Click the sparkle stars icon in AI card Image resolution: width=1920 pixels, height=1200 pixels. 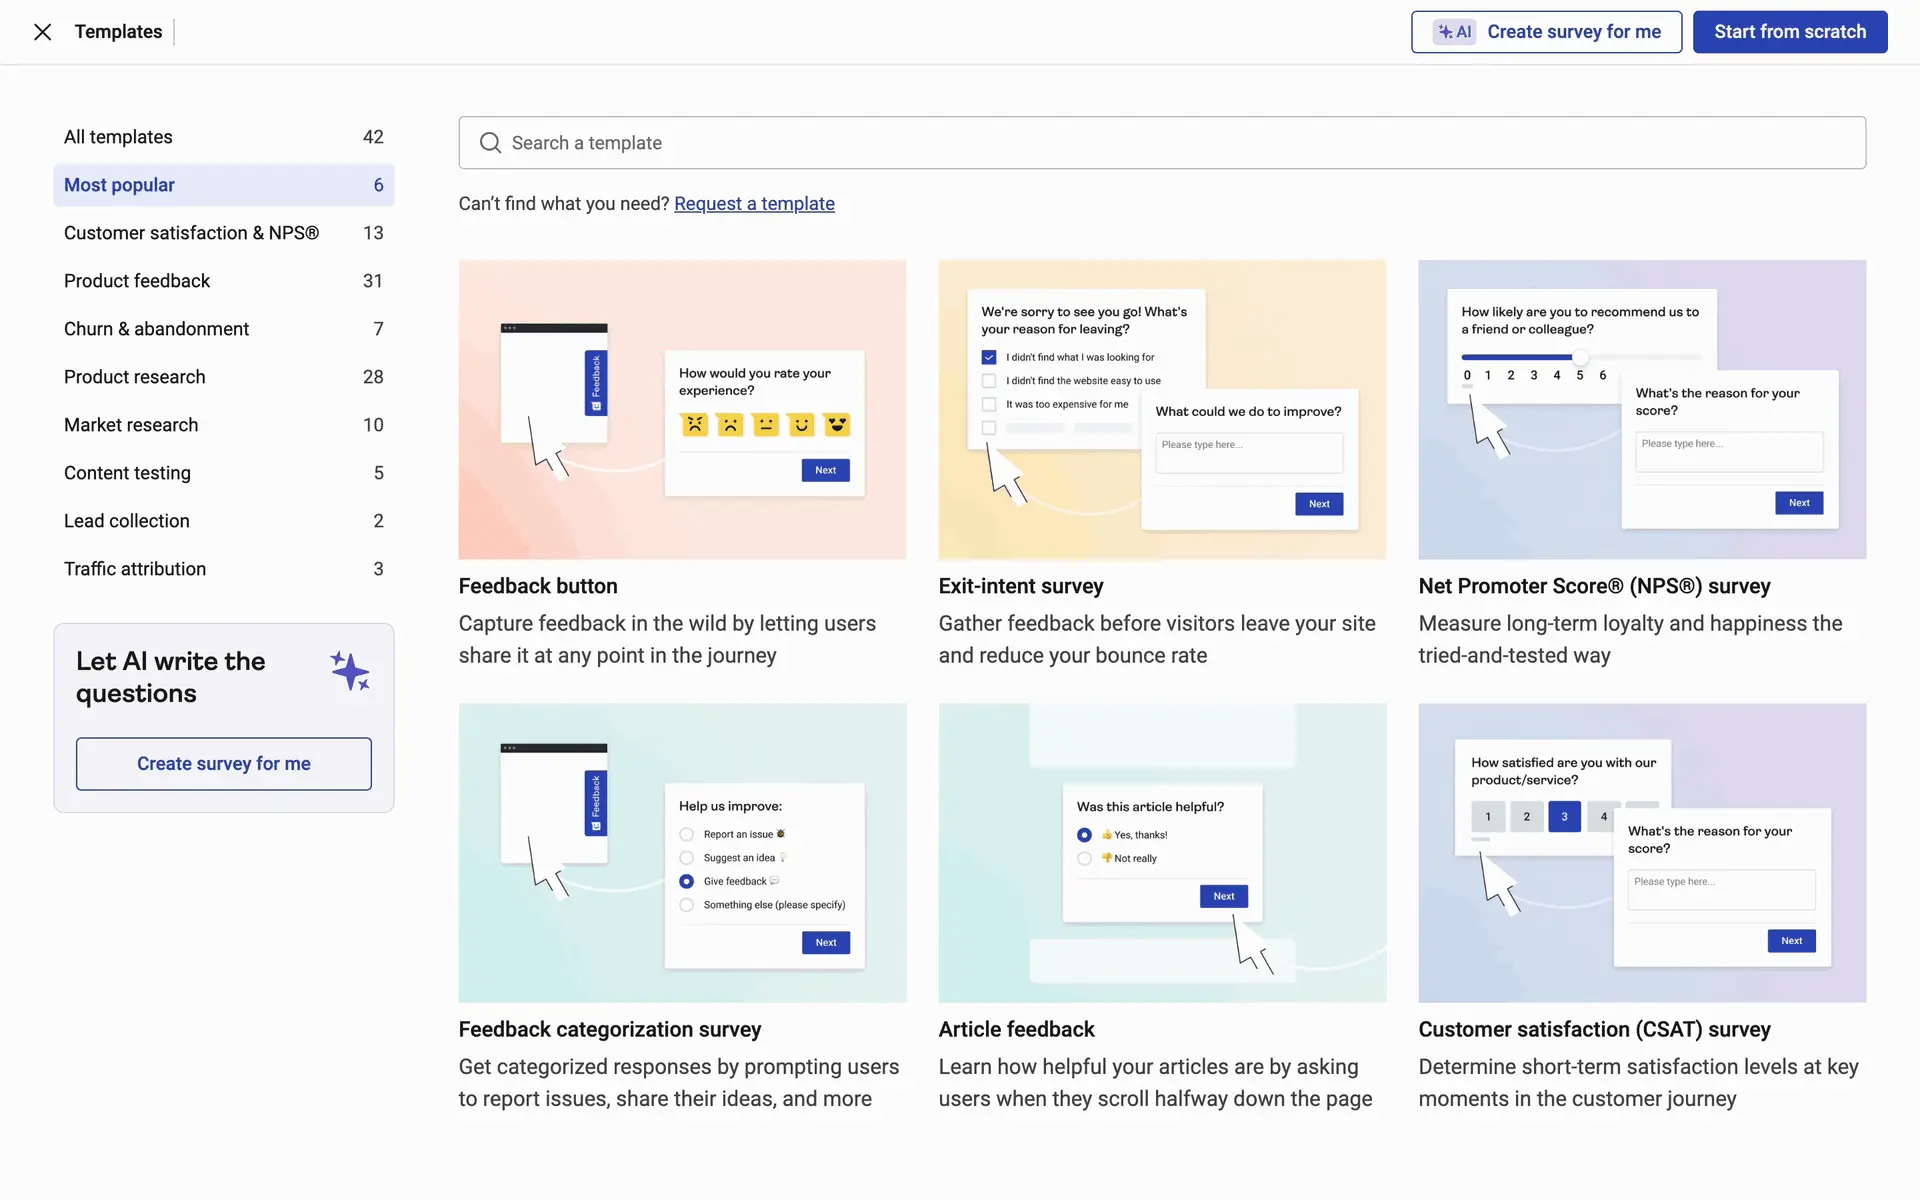click(350, 671)
